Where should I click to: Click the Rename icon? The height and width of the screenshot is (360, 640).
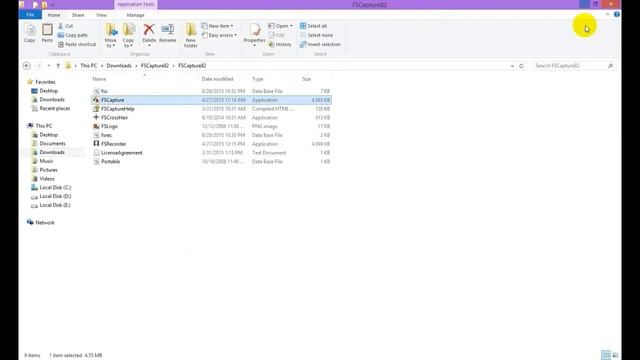tap(168, 33)
